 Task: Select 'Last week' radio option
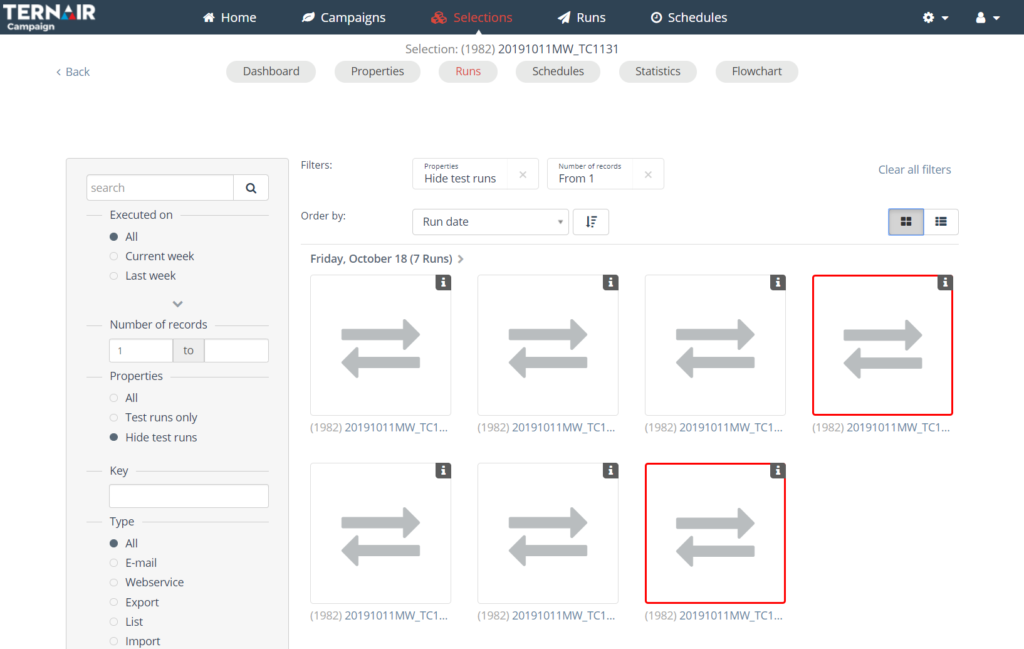(114, 276)
